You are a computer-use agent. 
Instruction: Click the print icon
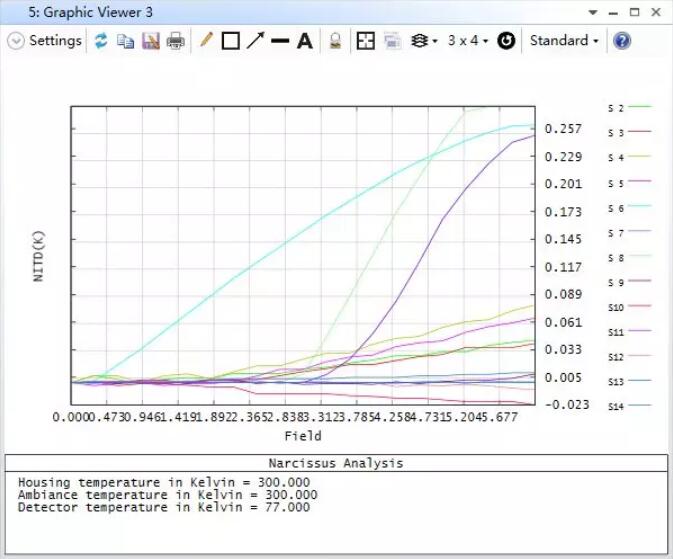pos(175,41)
